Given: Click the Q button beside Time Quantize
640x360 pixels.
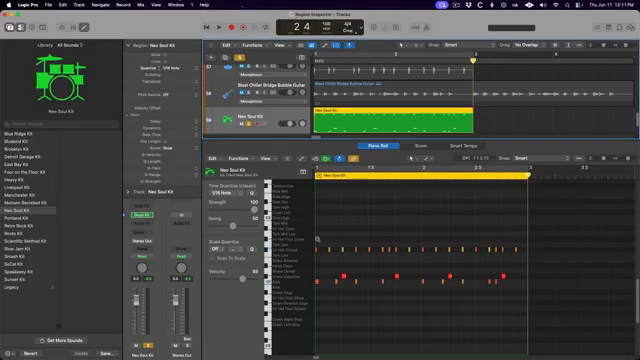Looking at the screenshot, I should pyautogui.click(x=252, y=193).
